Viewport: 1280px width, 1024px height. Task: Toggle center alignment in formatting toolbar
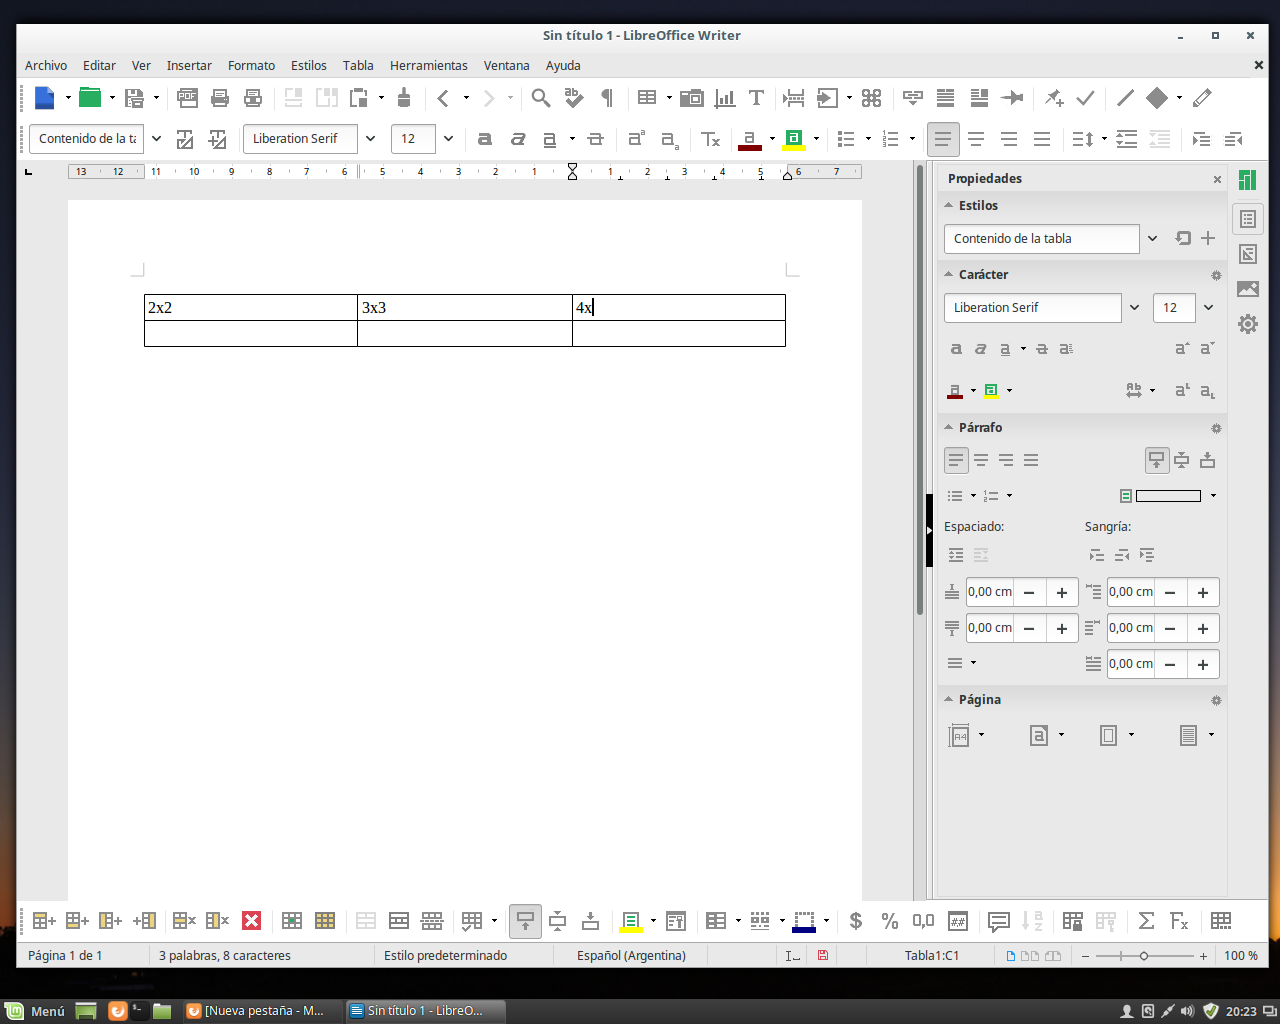pos(976,139)
